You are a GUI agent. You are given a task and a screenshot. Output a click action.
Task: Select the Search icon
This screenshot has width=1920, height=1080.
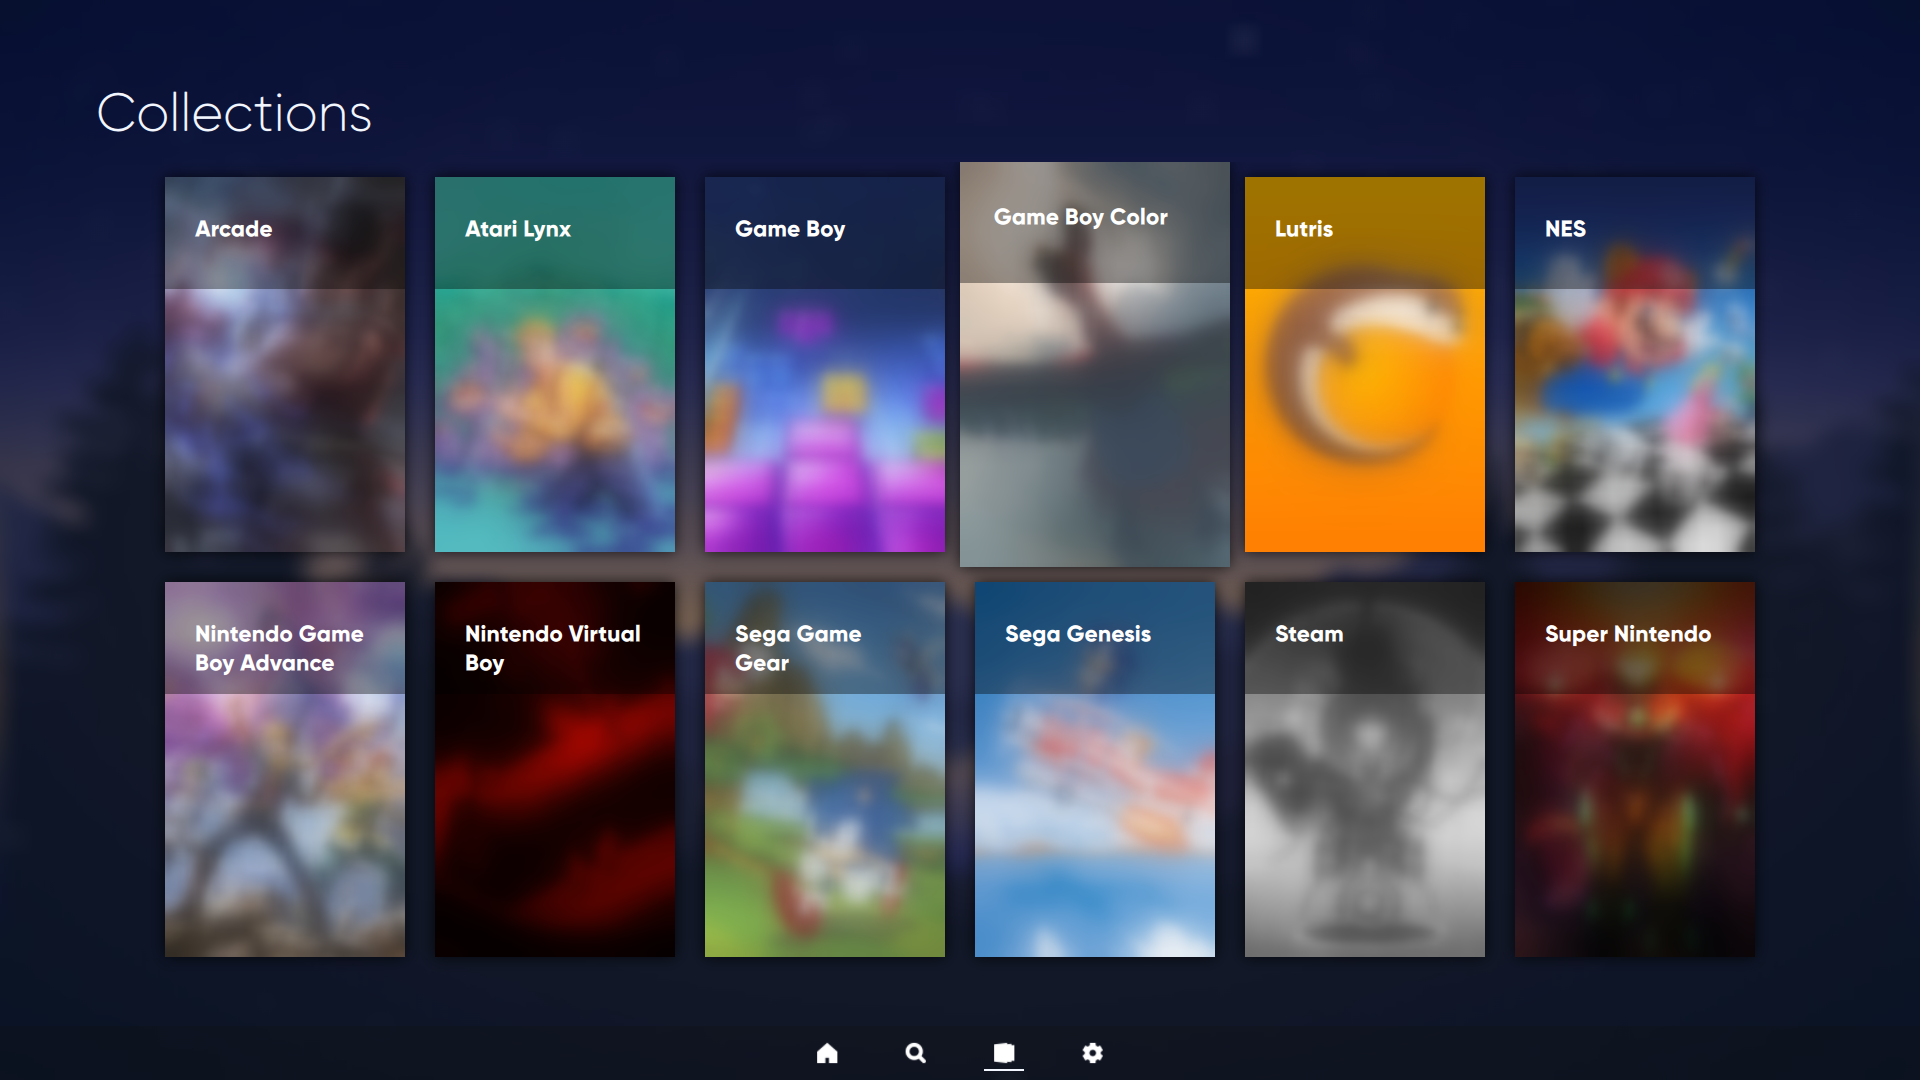click(x=915, y=1053)
